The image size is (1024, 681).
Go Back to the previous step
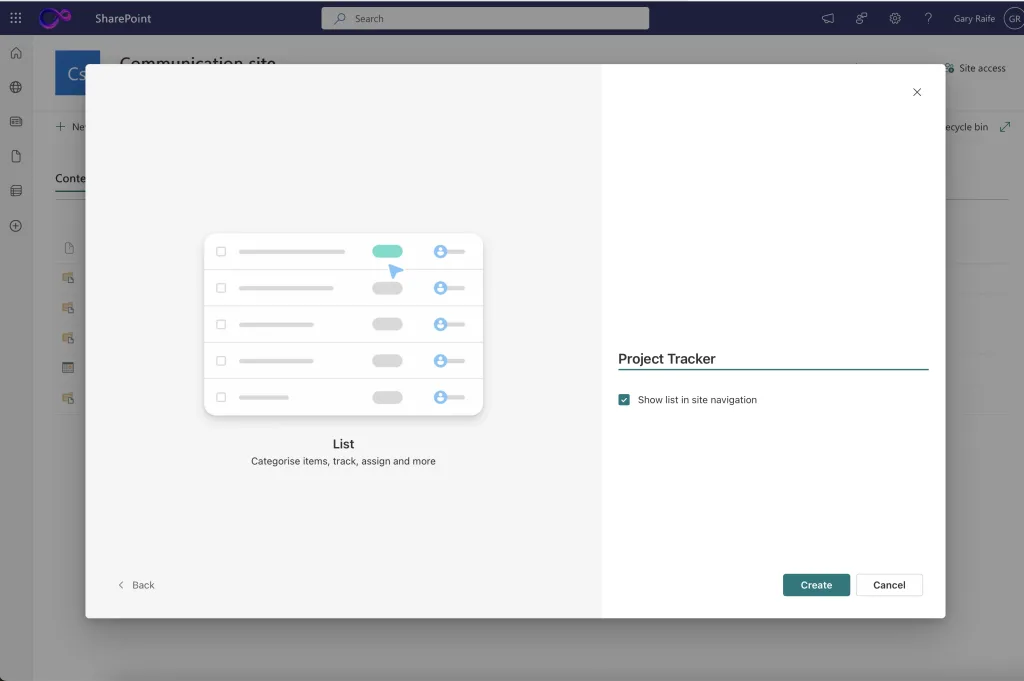coord(136,585)
